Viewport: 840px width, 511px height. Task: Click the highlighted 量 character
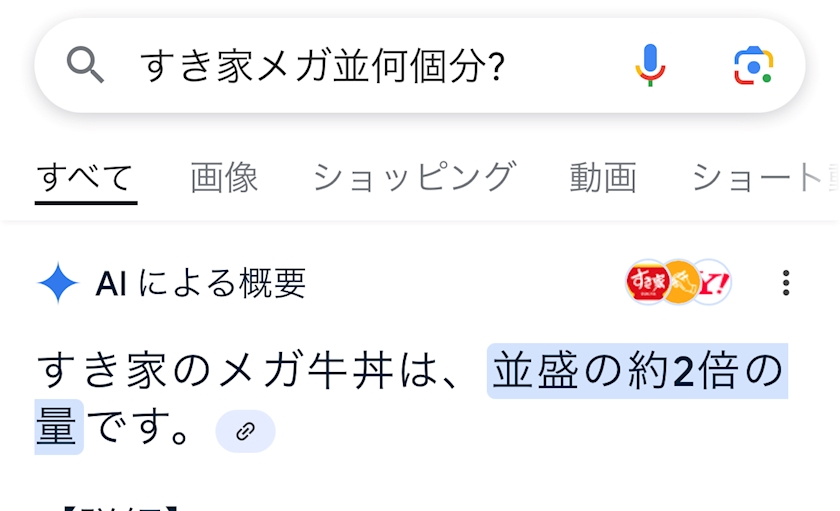pos(58,428)
